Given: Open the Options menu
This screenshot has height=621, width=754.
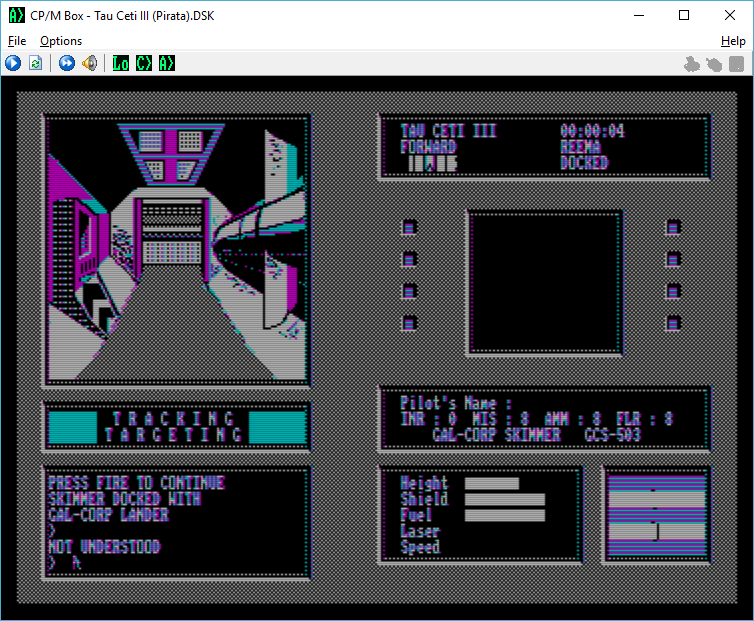Looking at the screenshot, I should pos(61,41).
